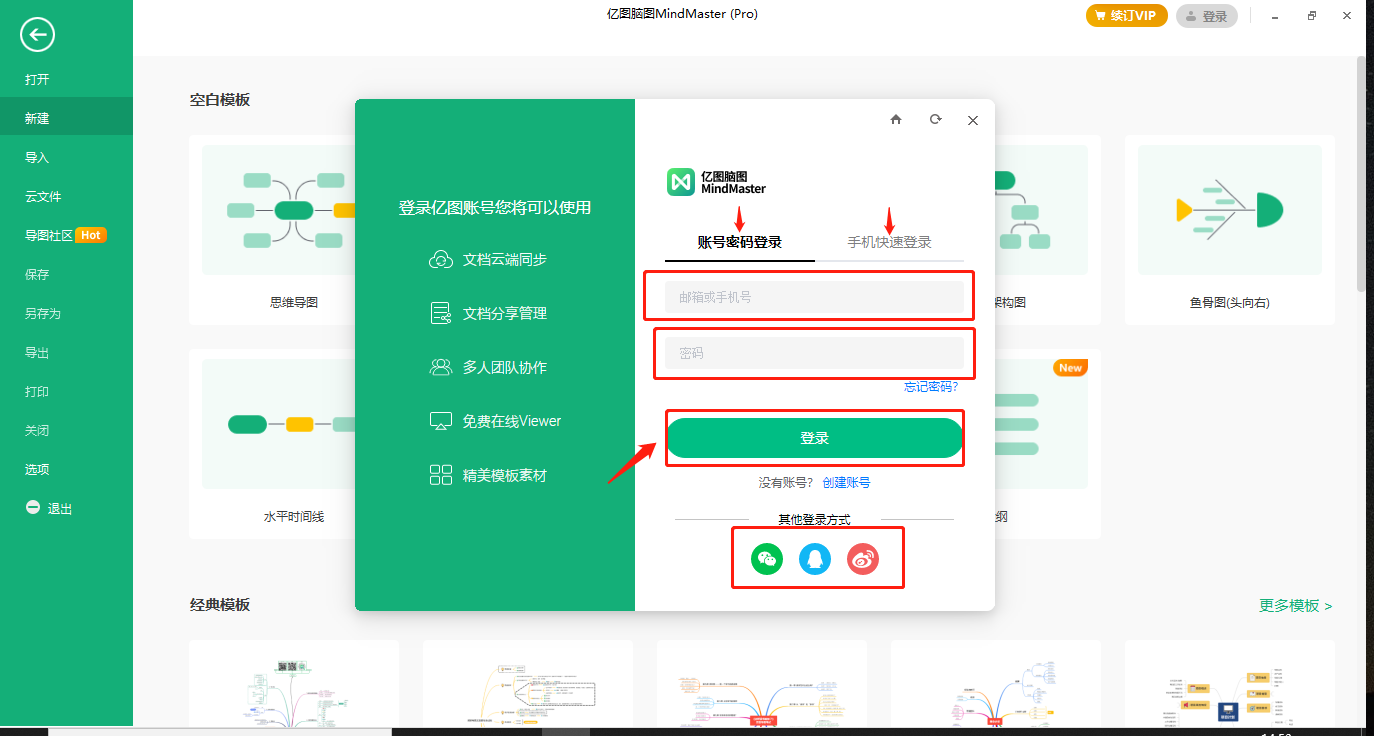Click the grey 登录 button in title bar
This screenshot has height=736, width=1374.
coord(1207,16)
